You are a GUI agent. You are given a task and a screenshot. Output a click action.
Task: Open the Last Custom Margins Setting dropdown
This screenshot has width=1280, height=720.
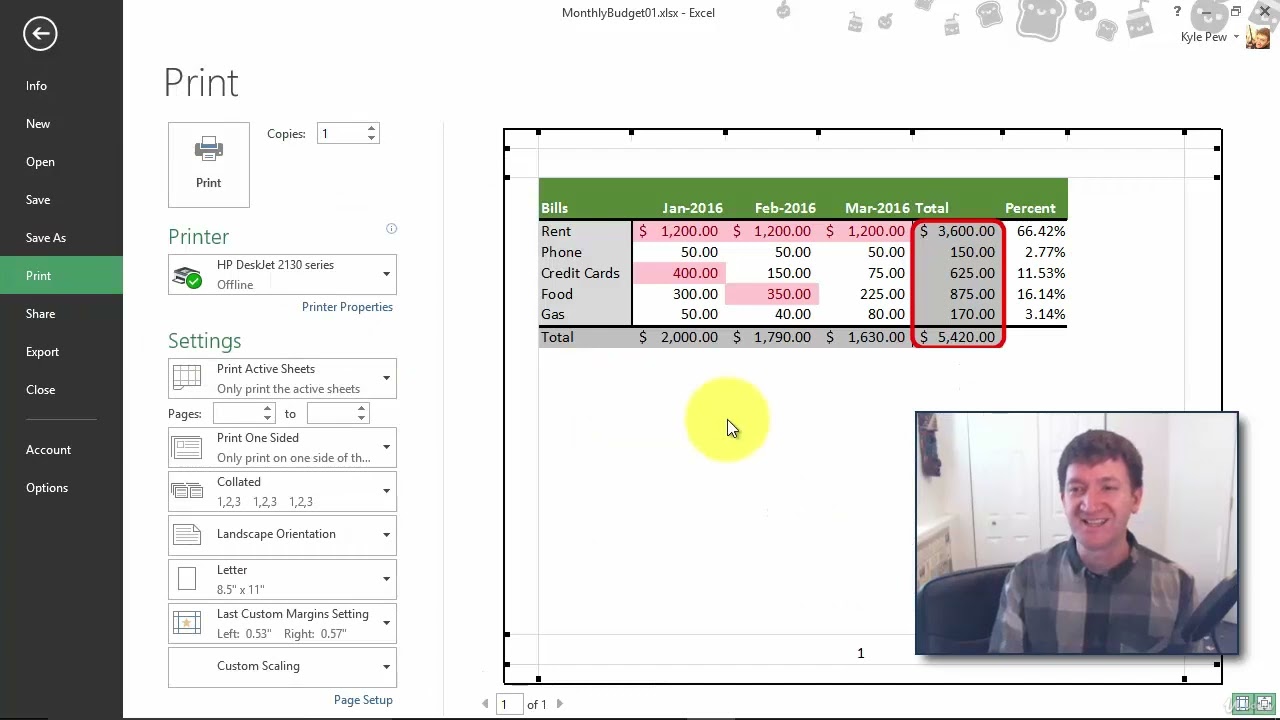point(386,623)
